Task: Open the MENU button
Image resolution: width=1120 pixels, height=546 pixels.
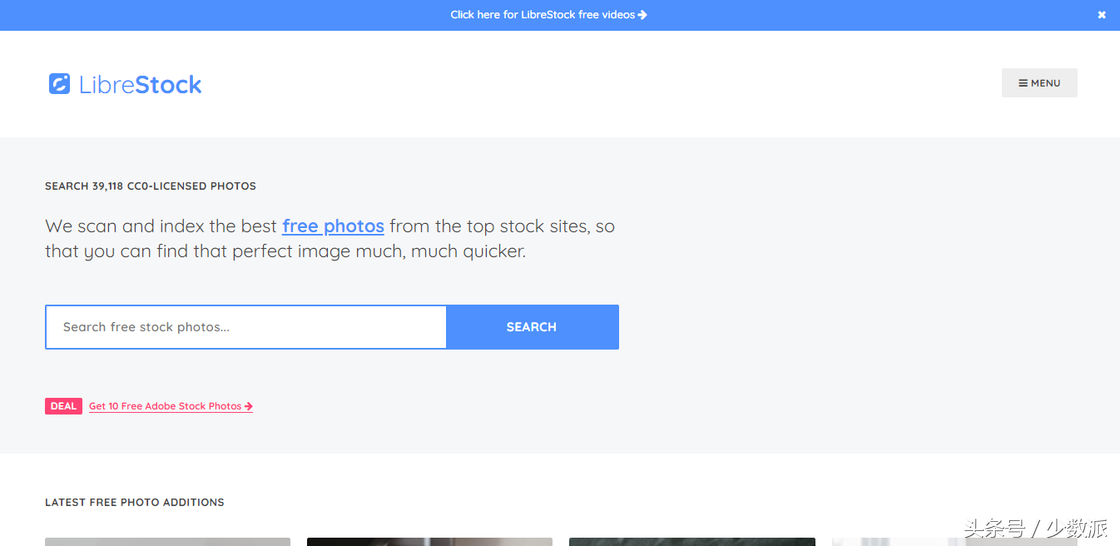Action: tap(1039, 83)
